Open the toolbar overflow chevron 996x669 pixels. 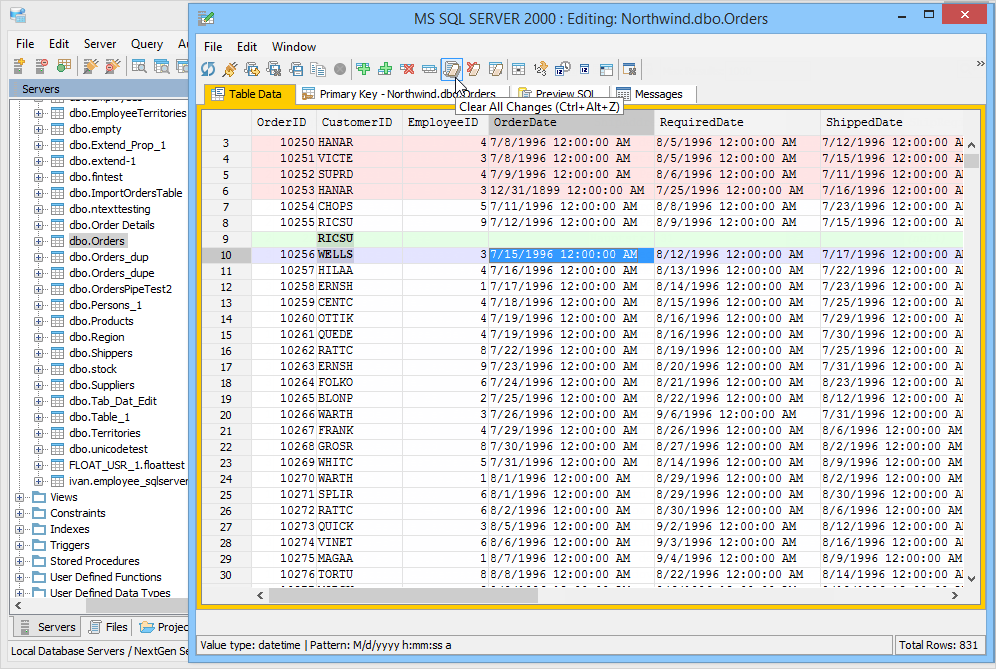click(x=980, y=64)
